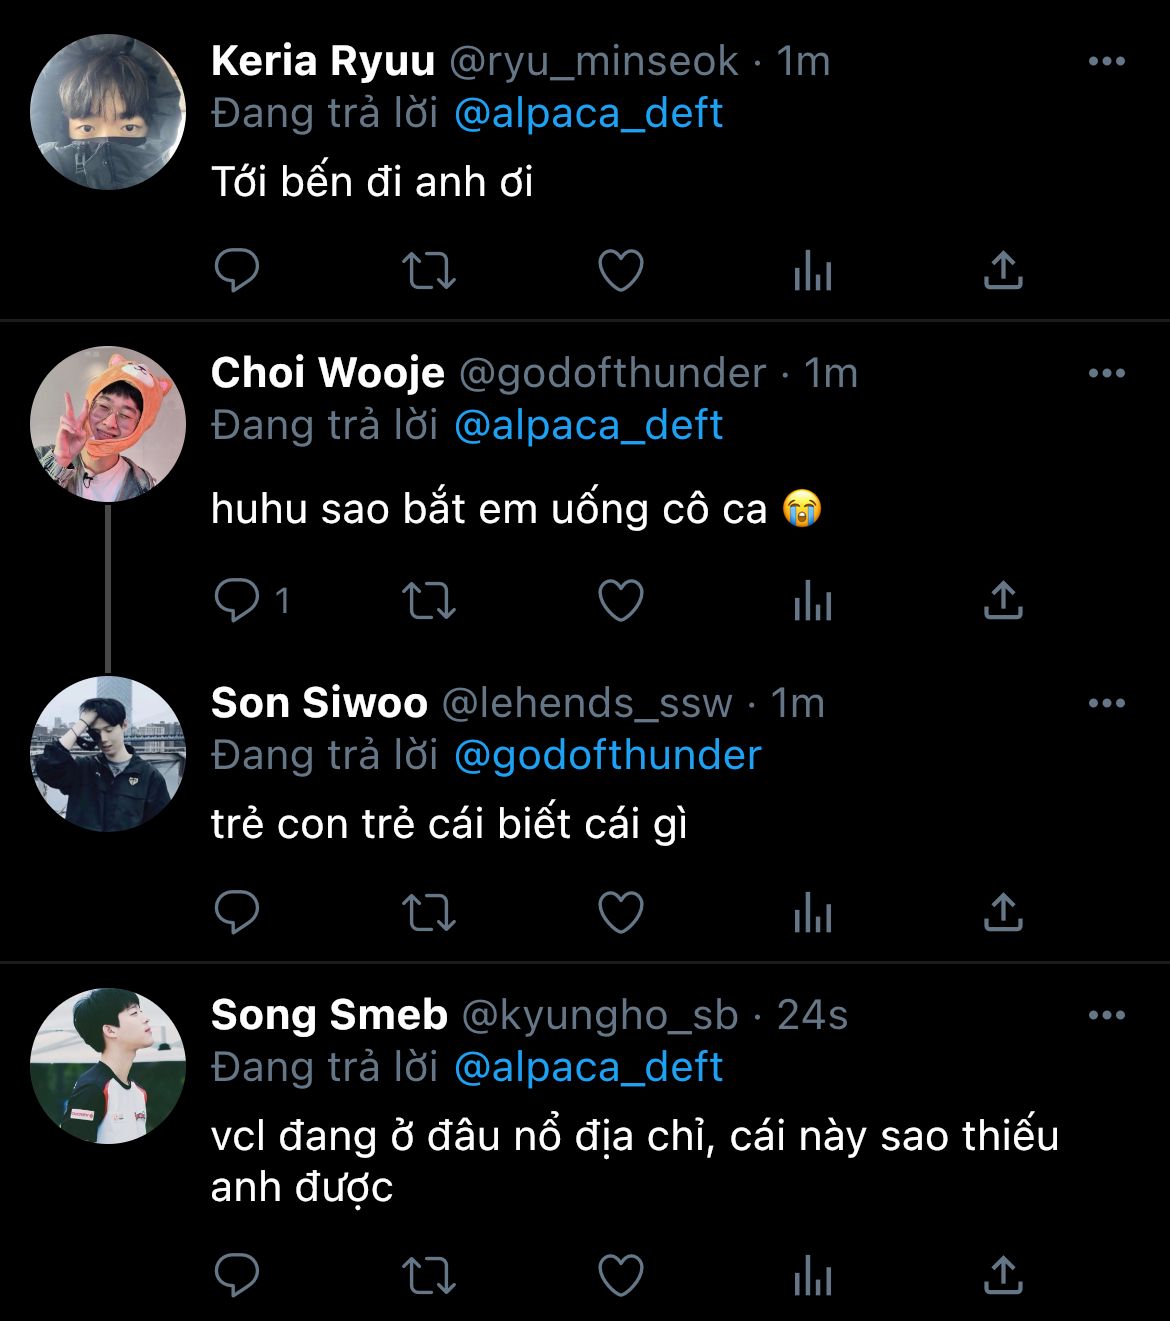Share Song Smeb's tweet

(1003, 1274)
